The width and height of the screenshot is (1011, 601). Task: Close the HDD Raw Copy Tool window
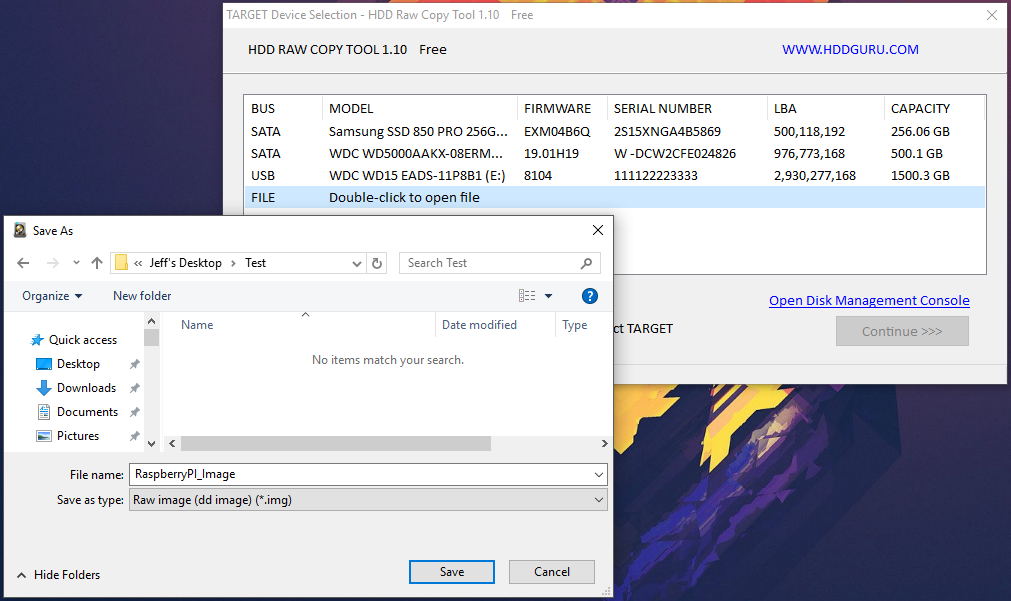click(992, 15)
